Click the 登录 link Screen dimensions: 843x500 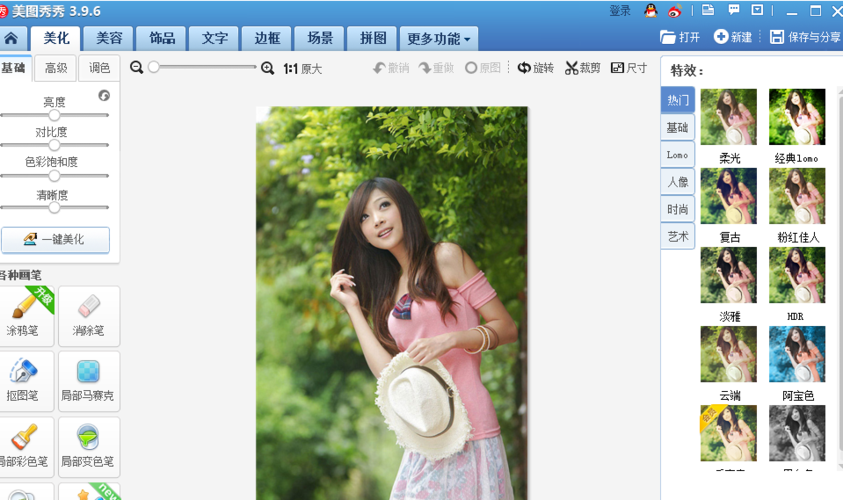(x=620, y=11)
